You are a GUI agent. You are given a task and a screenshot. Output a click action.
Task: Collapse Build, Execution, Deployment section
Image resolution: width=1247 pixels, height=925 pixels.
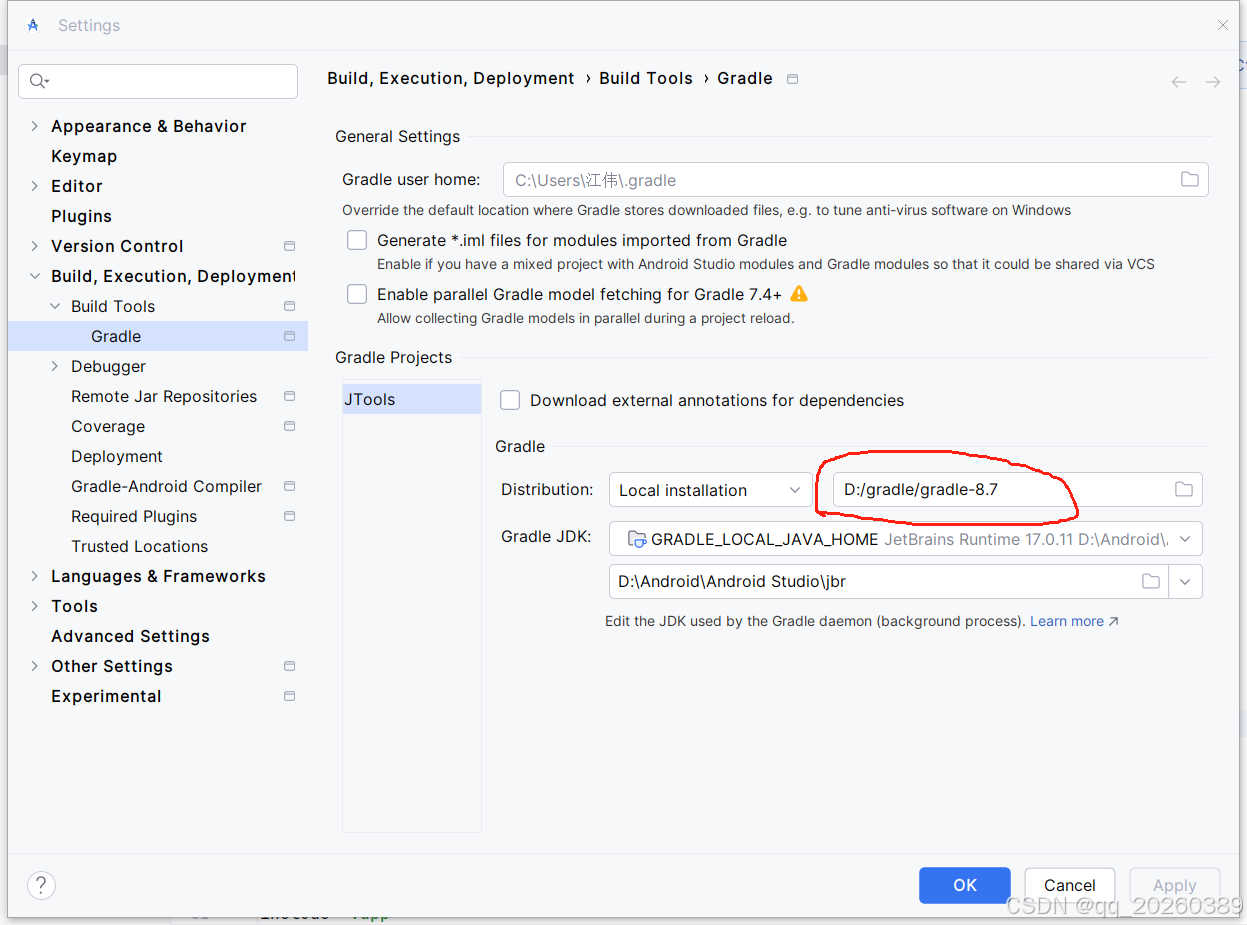coord(35,276)
